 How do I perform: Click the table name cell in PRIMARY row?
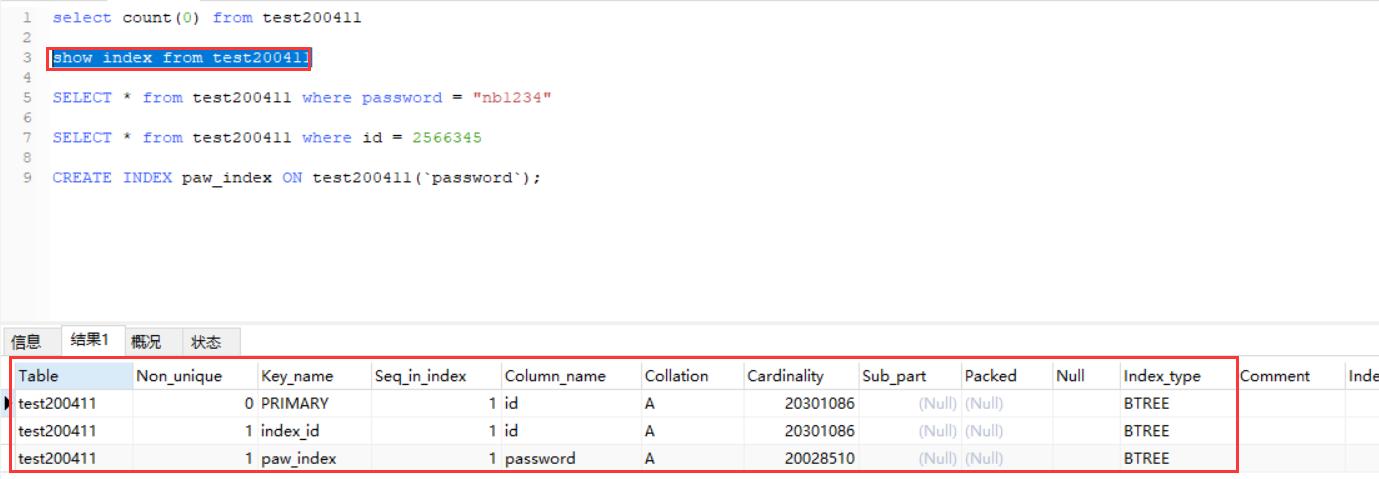click(73, 403)
